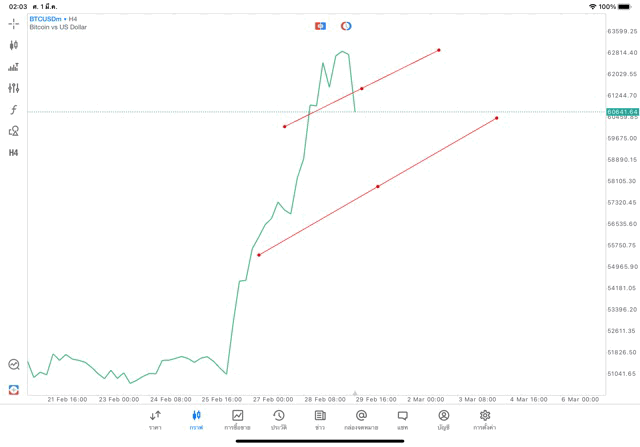The image size is (640, 447).
Task: Select upper red trendline's middle point
Action: pos(362,88)
